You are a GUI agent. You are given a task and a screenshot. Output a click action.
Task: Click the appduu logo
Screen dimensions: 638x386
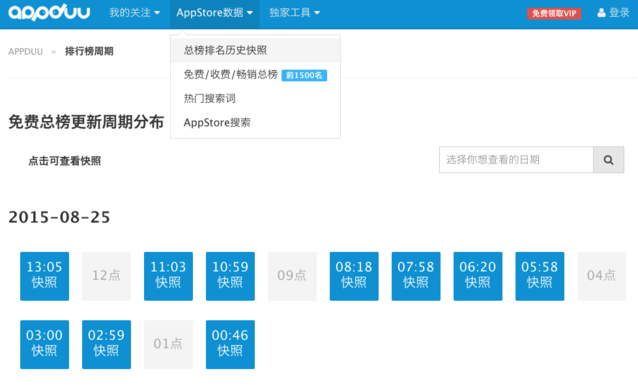[49, 13]
